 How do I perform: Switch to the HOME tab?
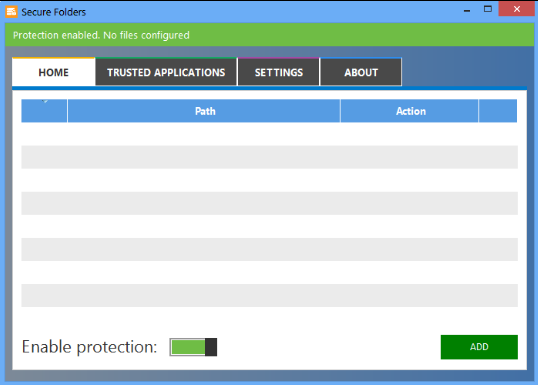54,72
